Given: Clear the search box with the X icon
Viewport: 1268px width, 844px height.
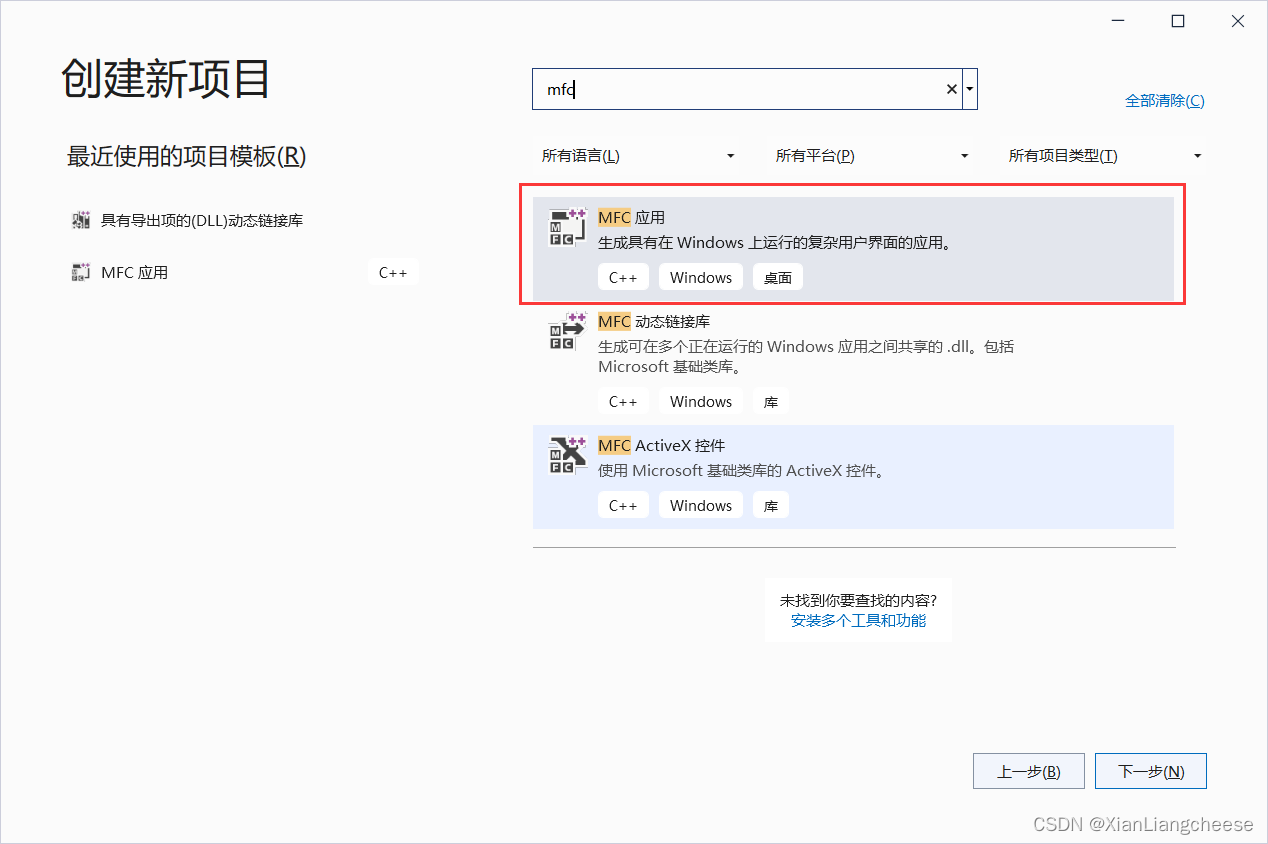Looking at the screenshot, I should [951, 90].
